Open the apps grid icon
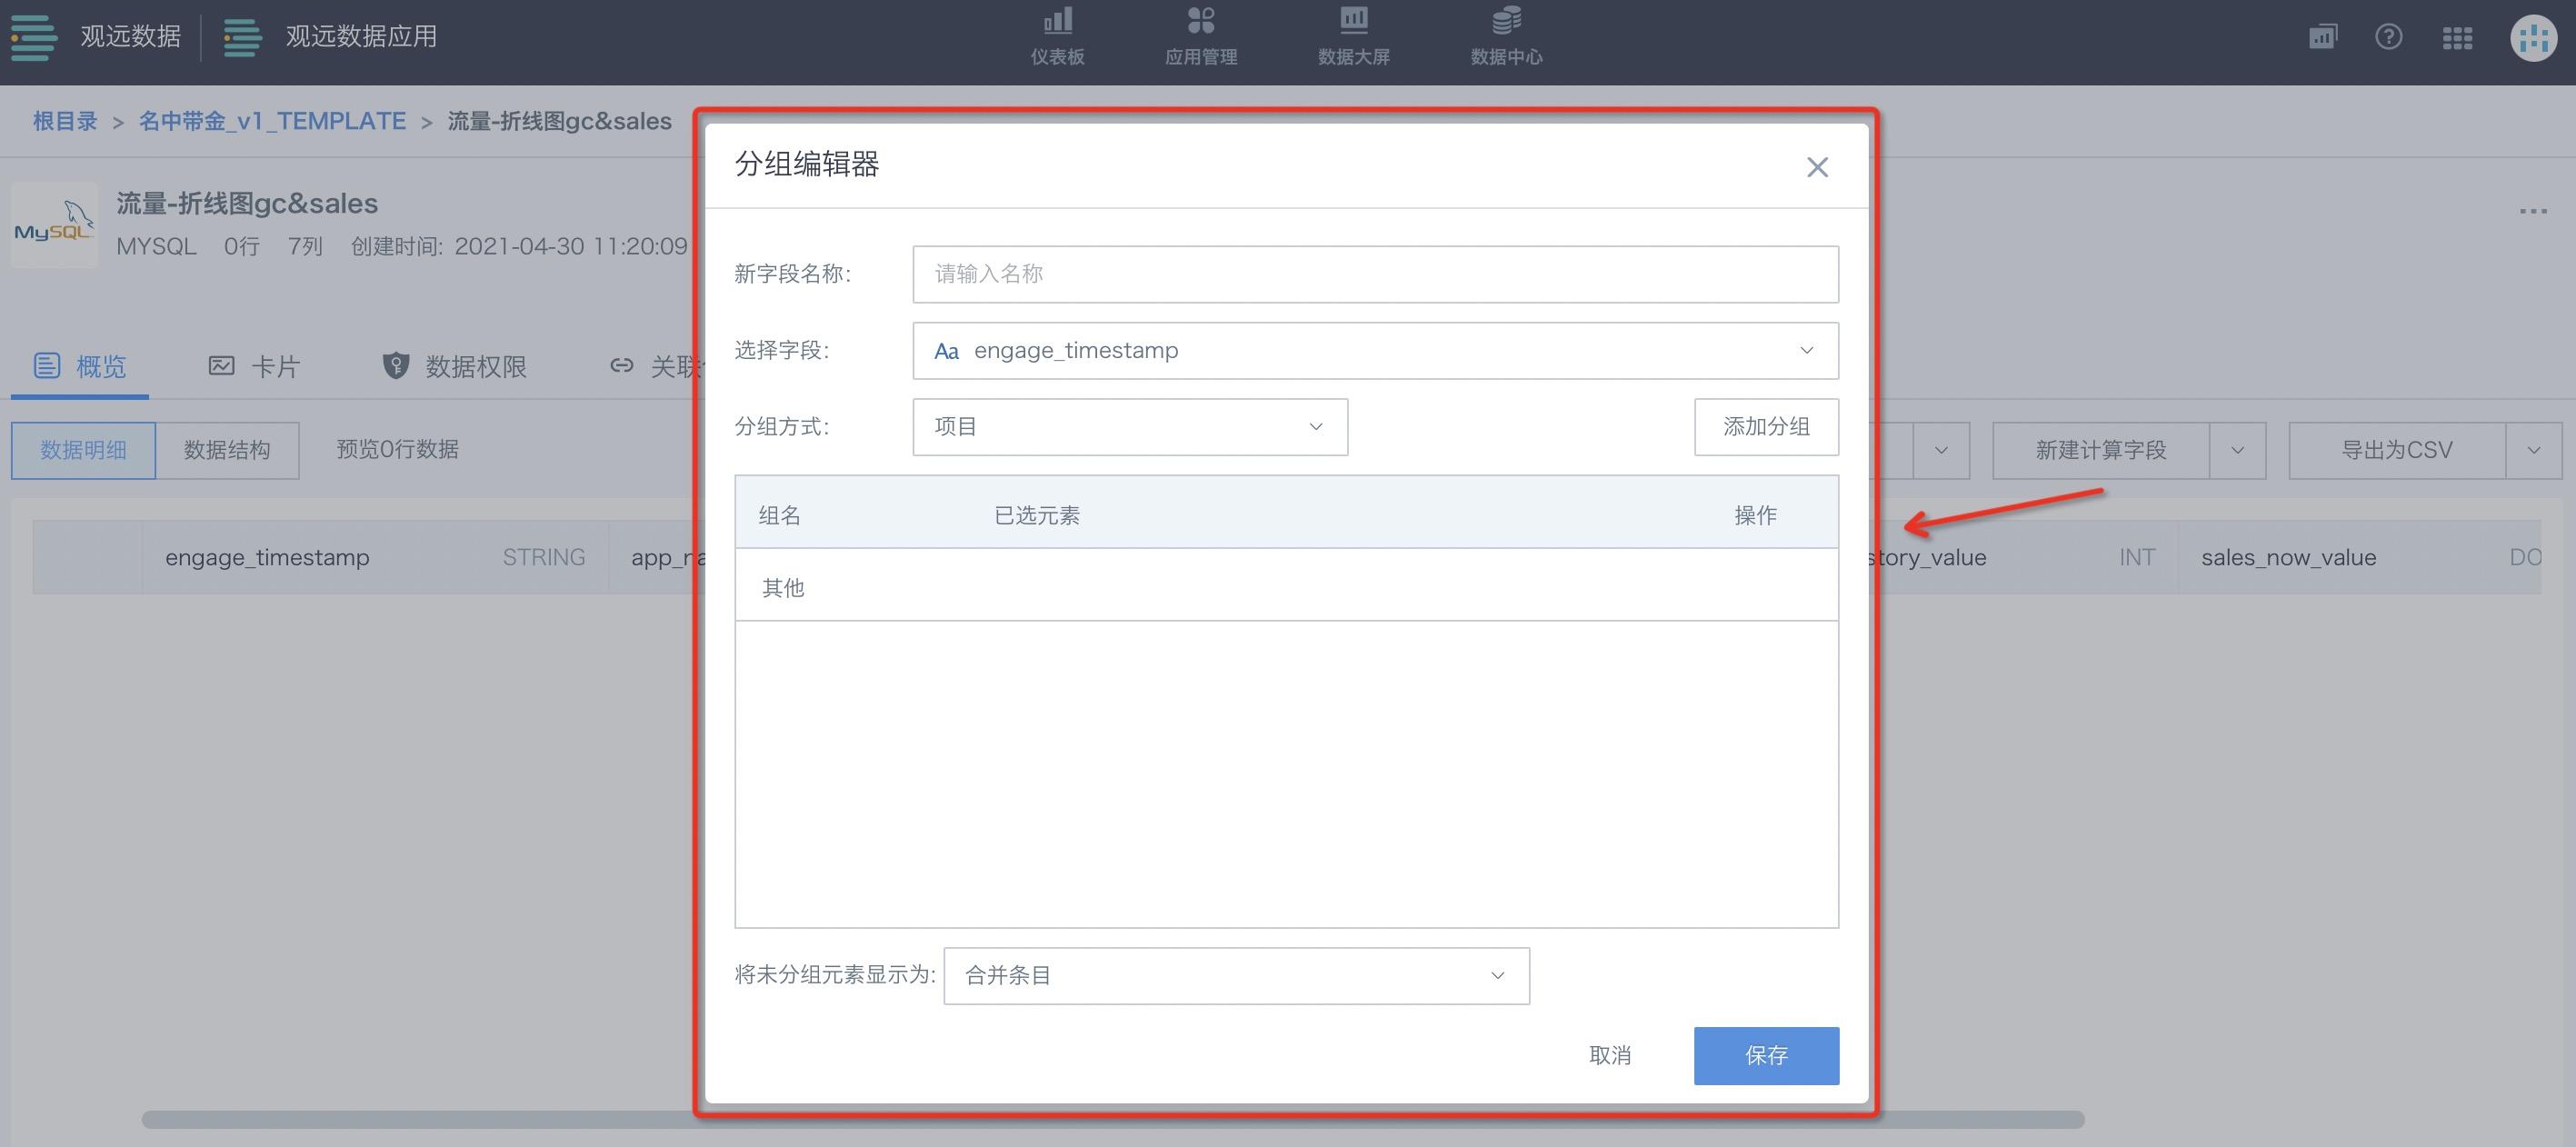This screenshot has height=1147, width=2576. click(x=2457, y=38)
